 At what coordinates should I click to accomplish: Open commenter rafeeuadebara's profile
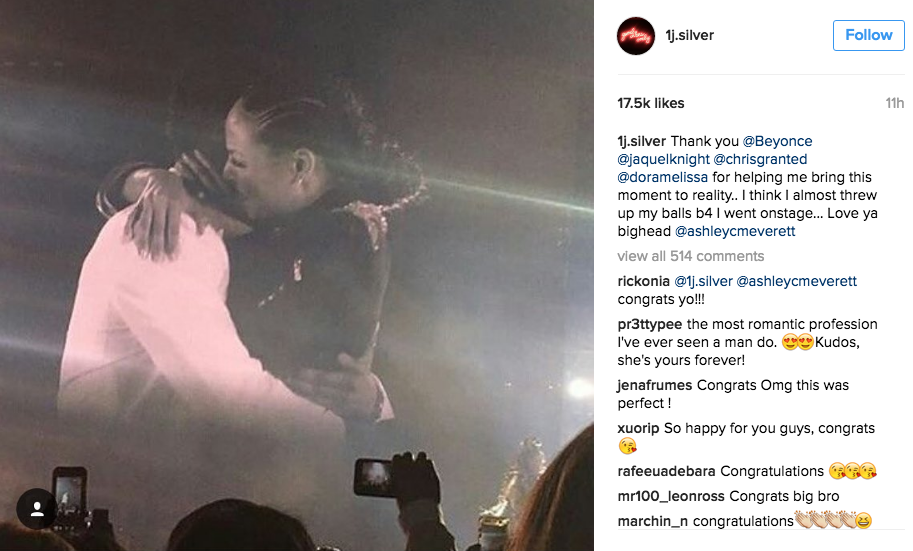click(666, 471)
